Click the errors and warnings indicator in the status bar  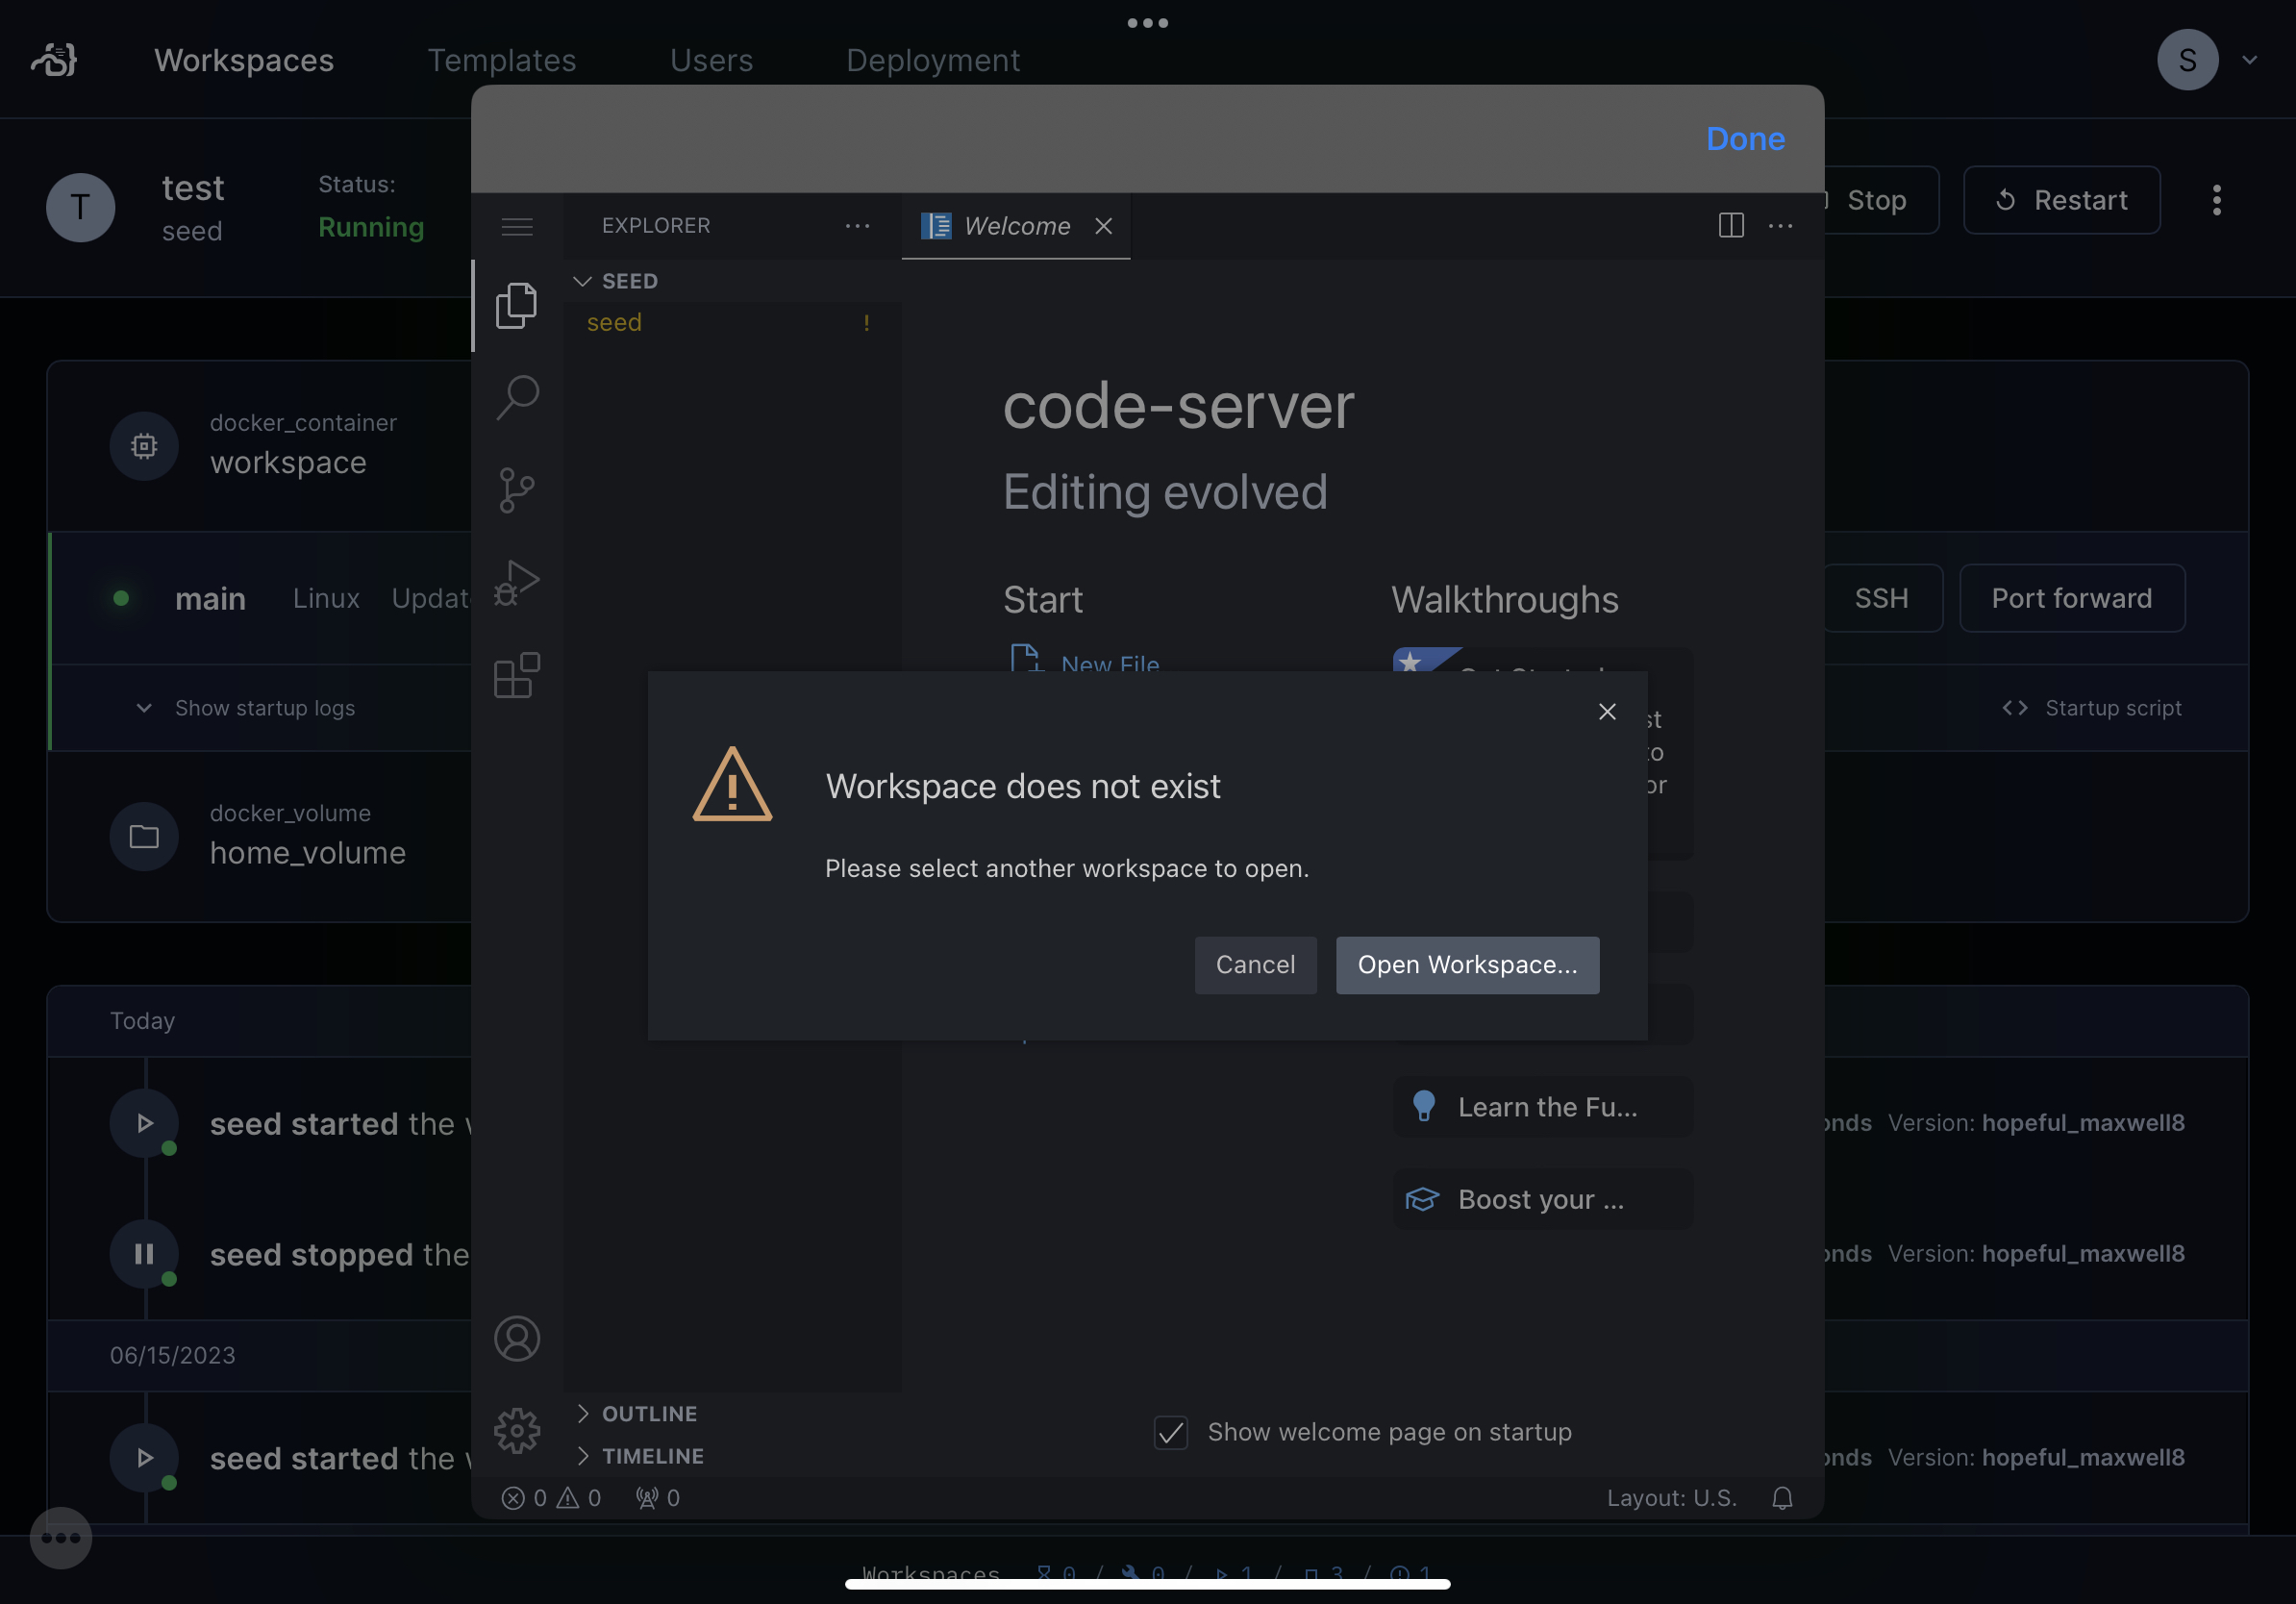coord(551,1498)
